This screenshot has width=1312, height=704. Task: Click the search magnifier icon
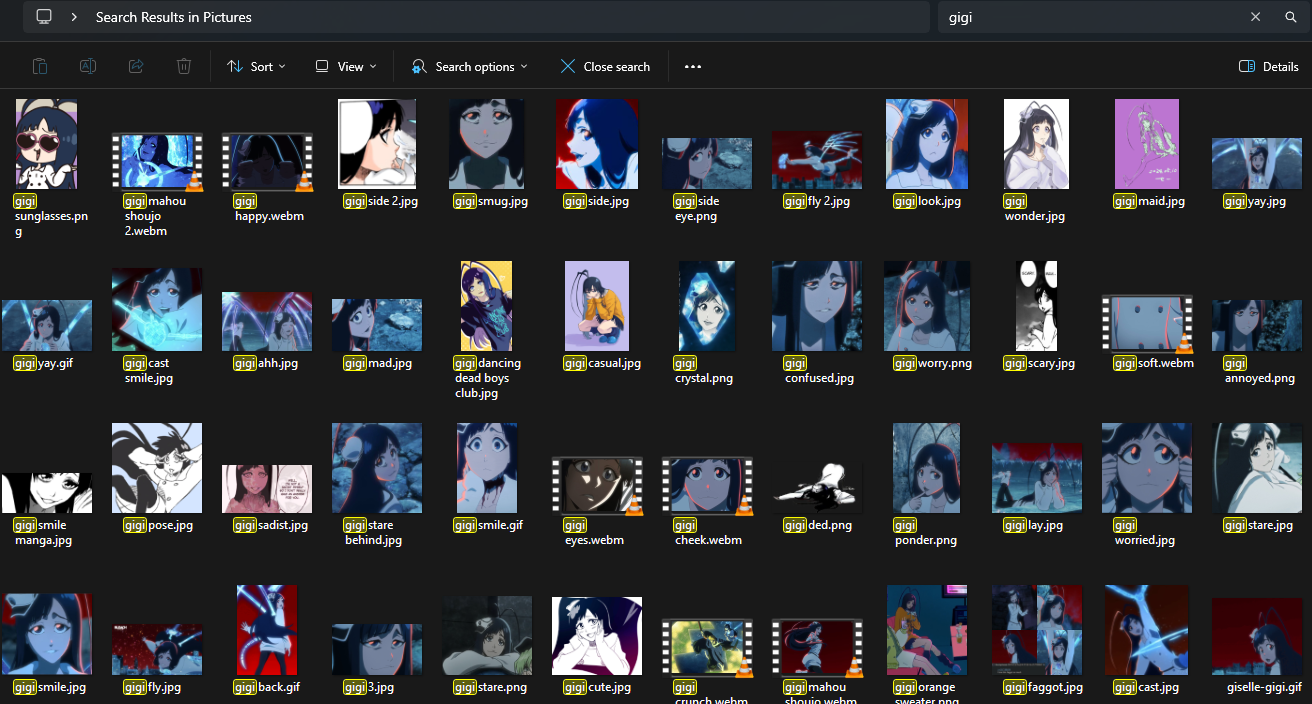[x=1290, y=17]
